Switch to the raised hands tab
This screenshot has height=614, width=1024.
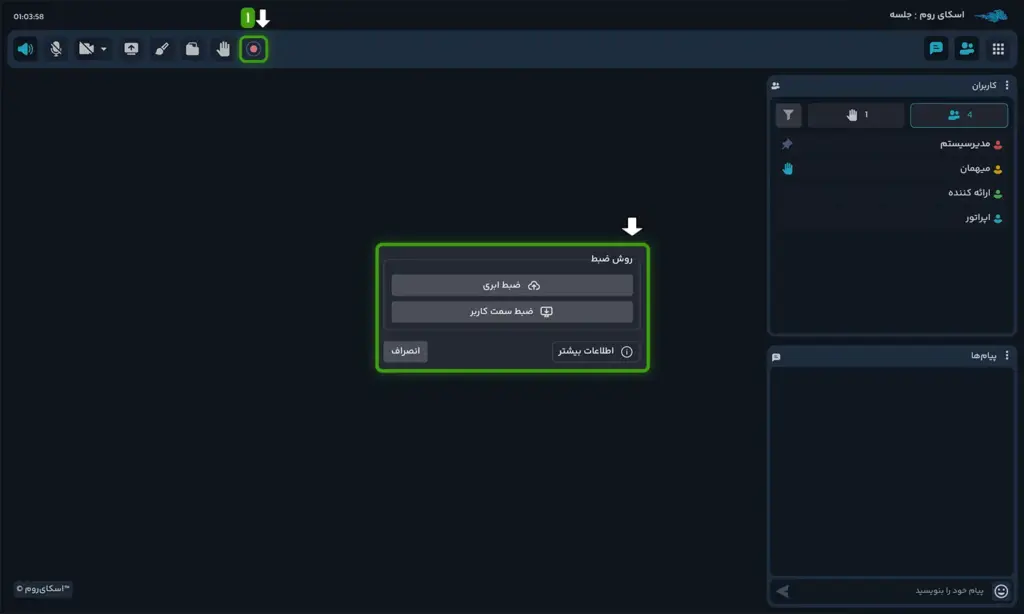856,115
